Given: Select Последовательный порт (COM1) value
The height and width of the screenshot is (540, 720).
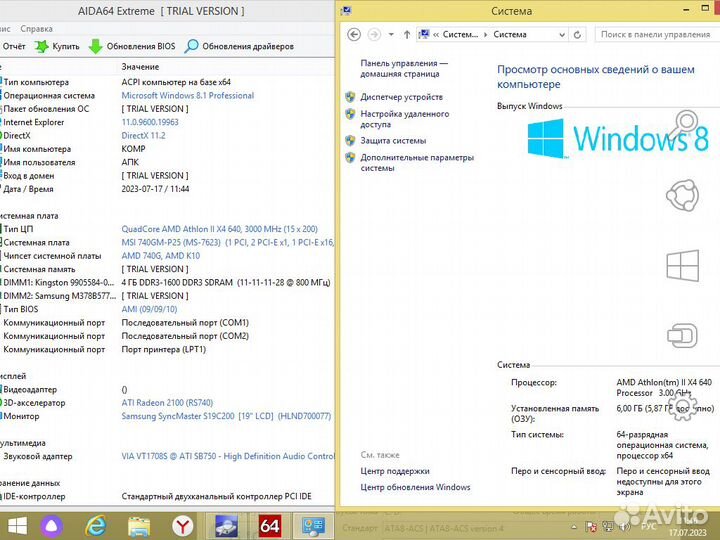Looking at the screenshot, I should (185, 323).
